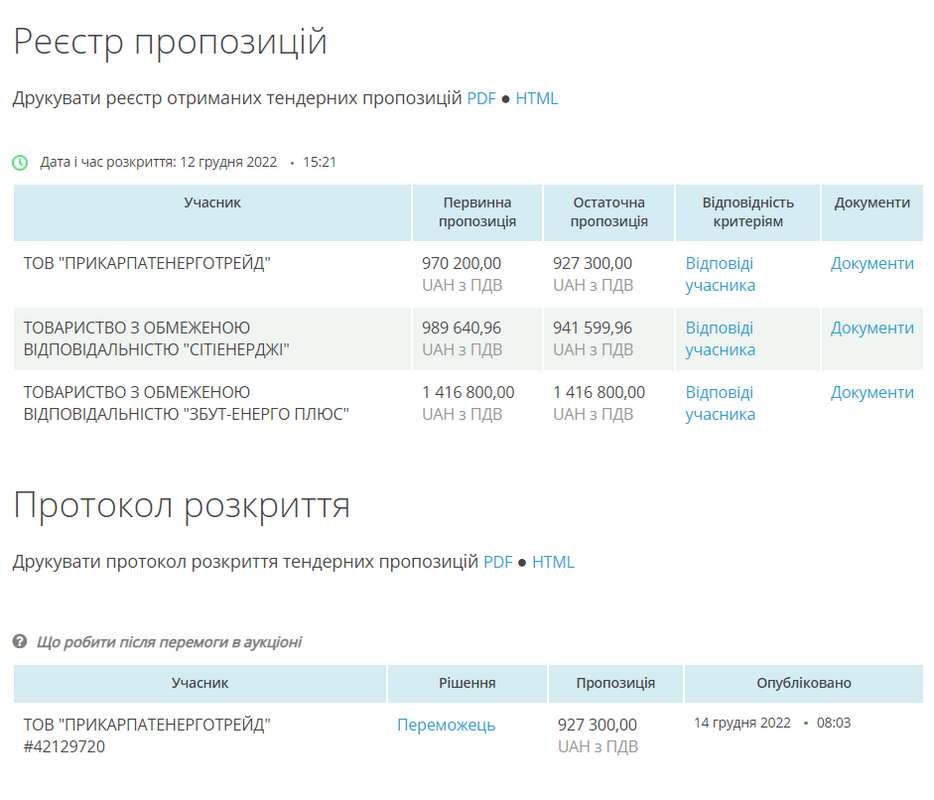Open PDF of received tender proposals register

click(481, 97)
